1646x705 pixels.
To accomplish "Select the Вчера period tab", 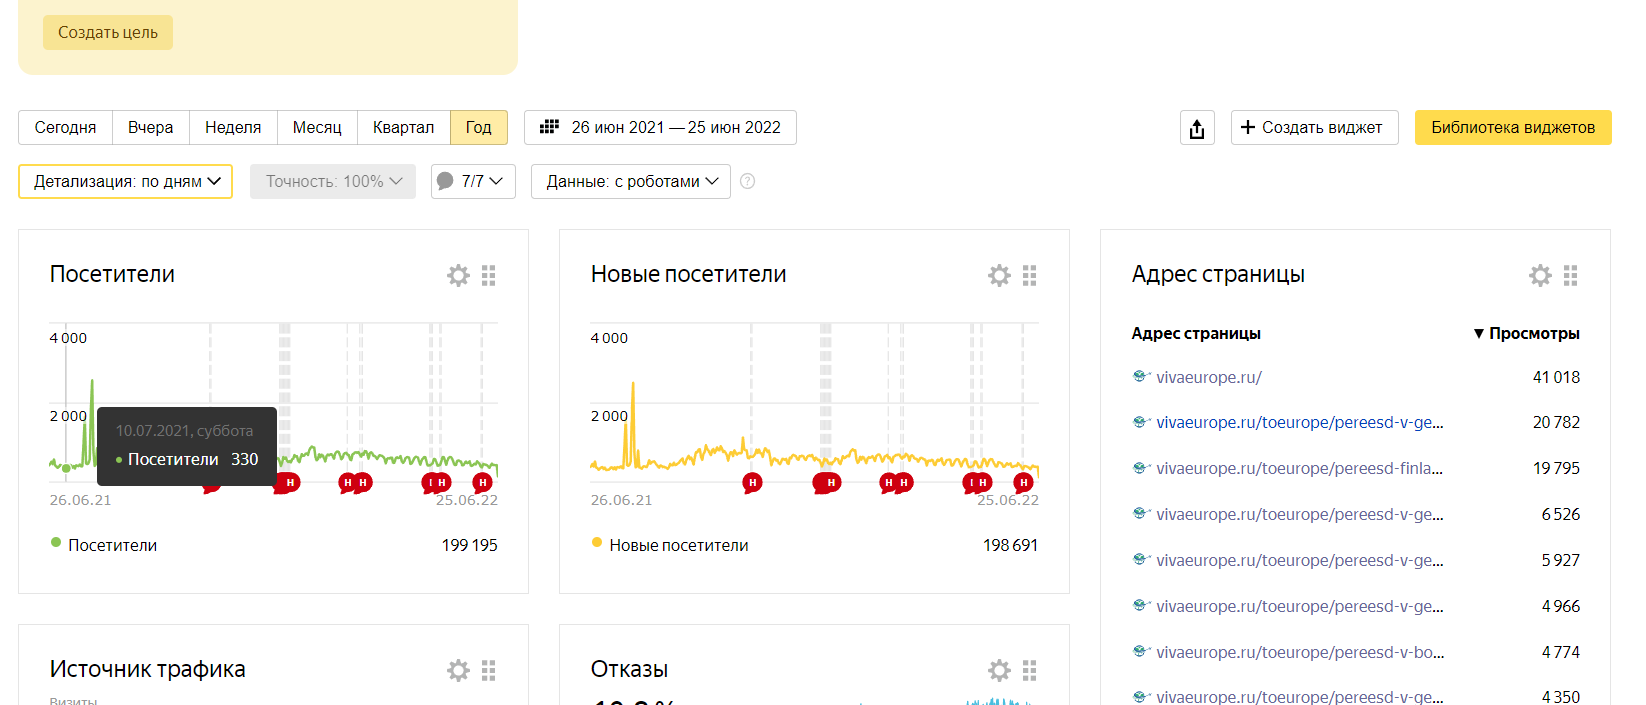I will click(x=151, y=128).
